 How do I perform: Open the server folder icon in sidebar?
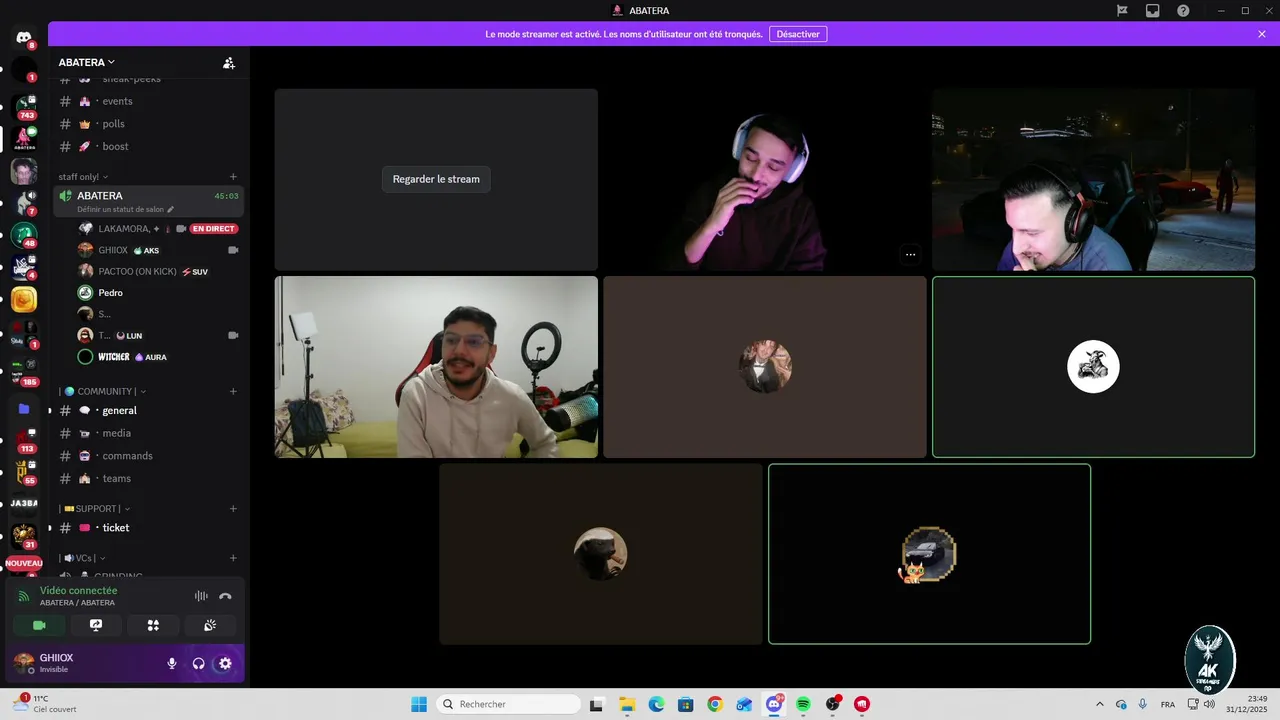coord(24,409)
